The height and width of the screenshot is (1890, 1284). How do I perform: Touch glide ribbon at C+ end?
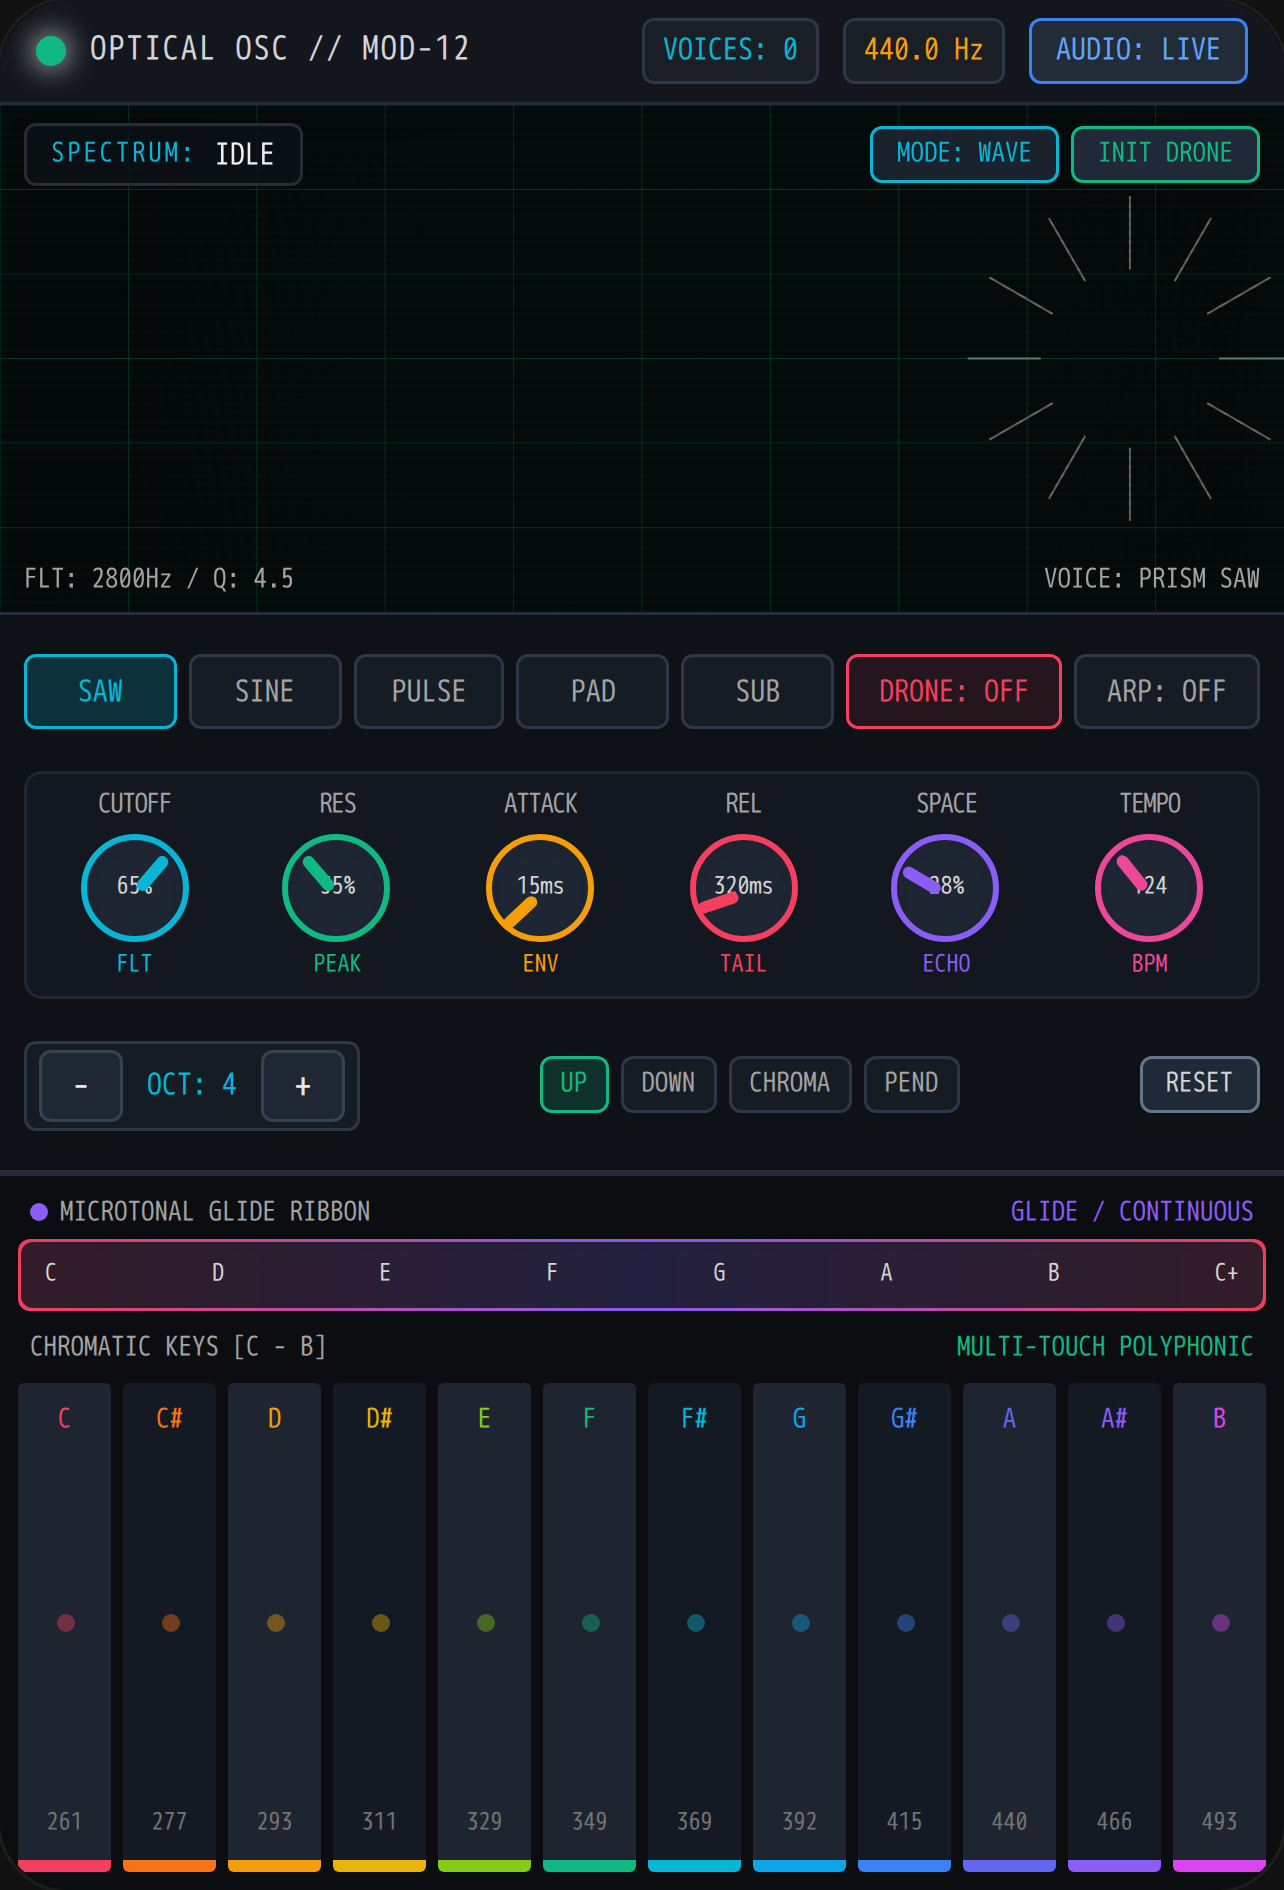(1227, 1273)
